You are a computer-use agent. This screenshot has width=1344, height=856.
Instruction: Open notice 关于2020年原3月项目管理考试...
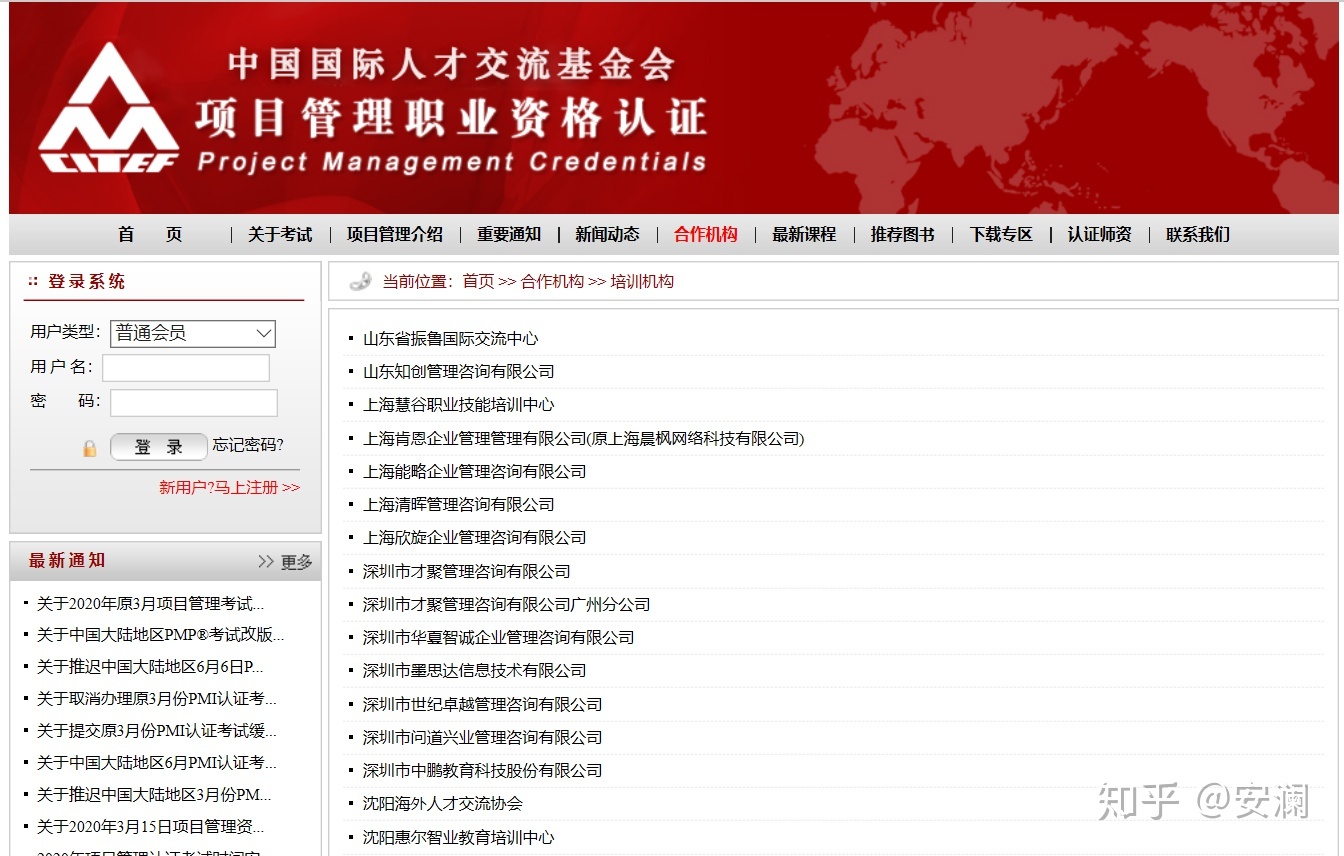[x=151, y=604]
